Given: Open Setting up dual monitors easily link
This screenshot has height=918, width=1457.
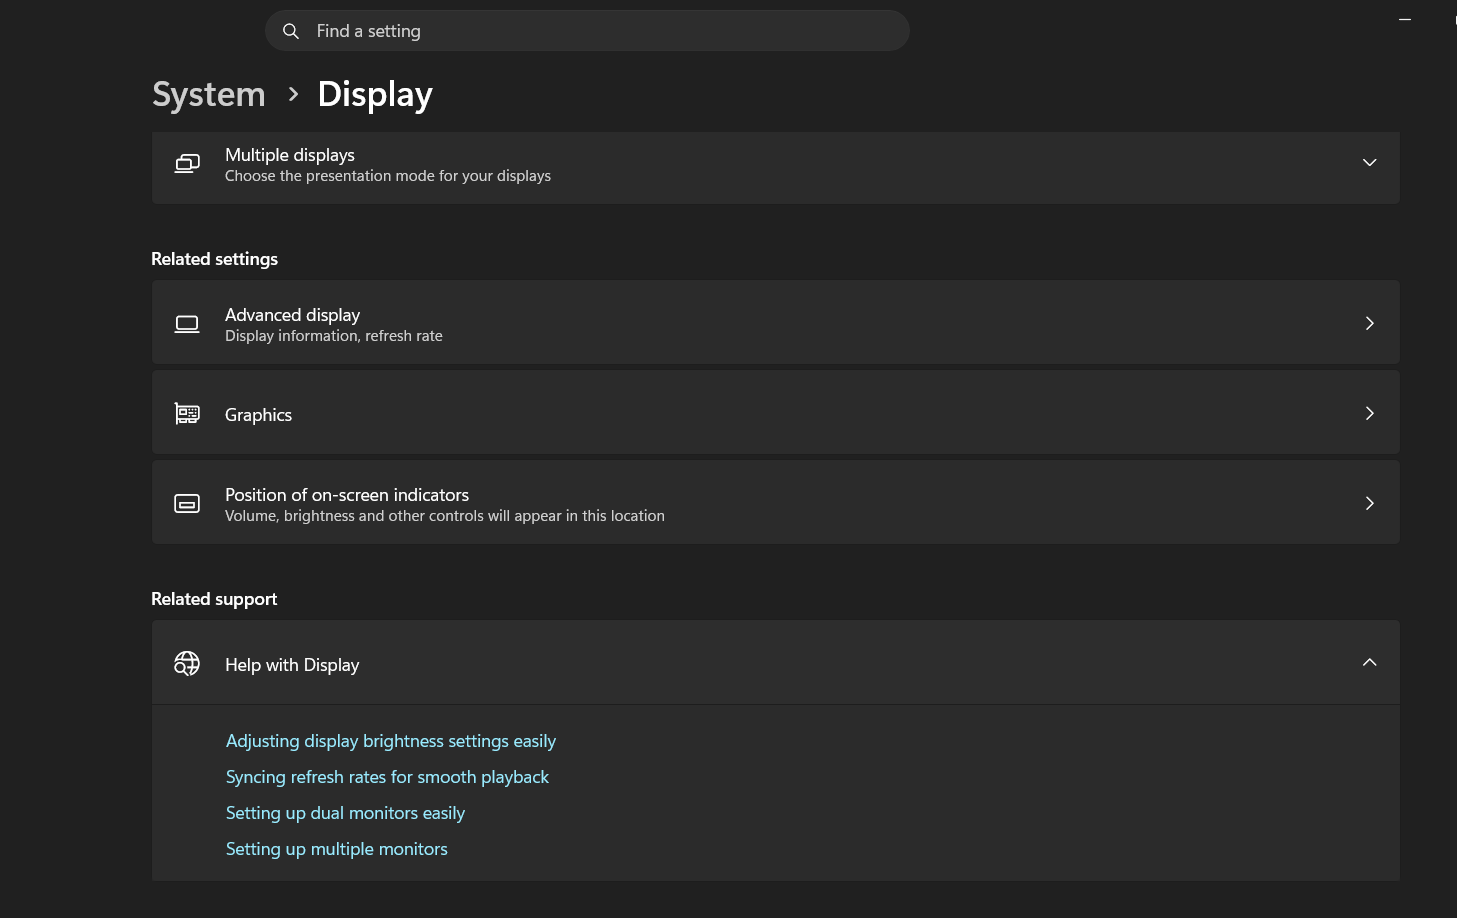Looking at the screenshot, I should tap(345, 813).
